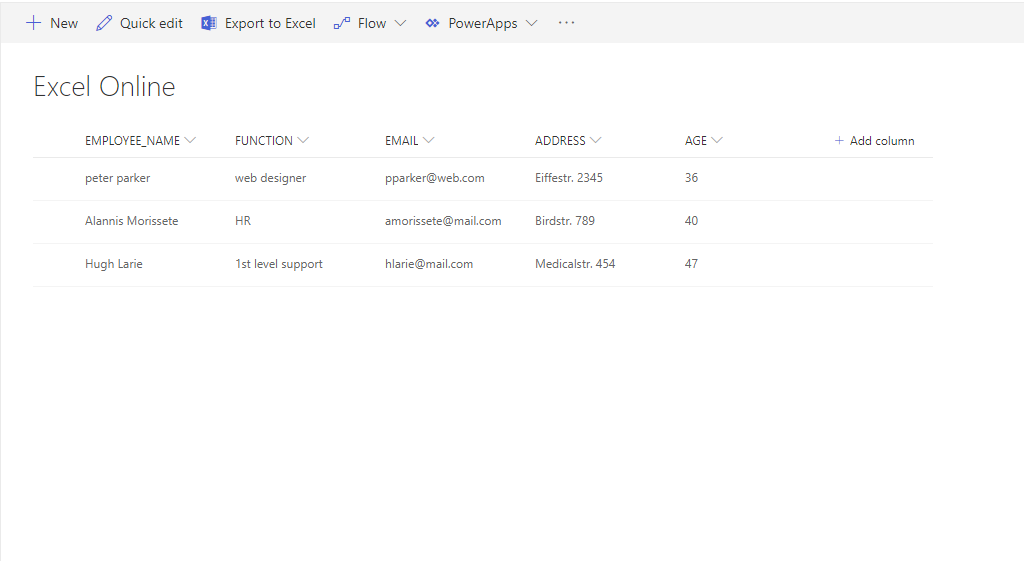Open FUNCTION column header dropdown arrow
1024x561 pixels.
click(x=303, y=141)
